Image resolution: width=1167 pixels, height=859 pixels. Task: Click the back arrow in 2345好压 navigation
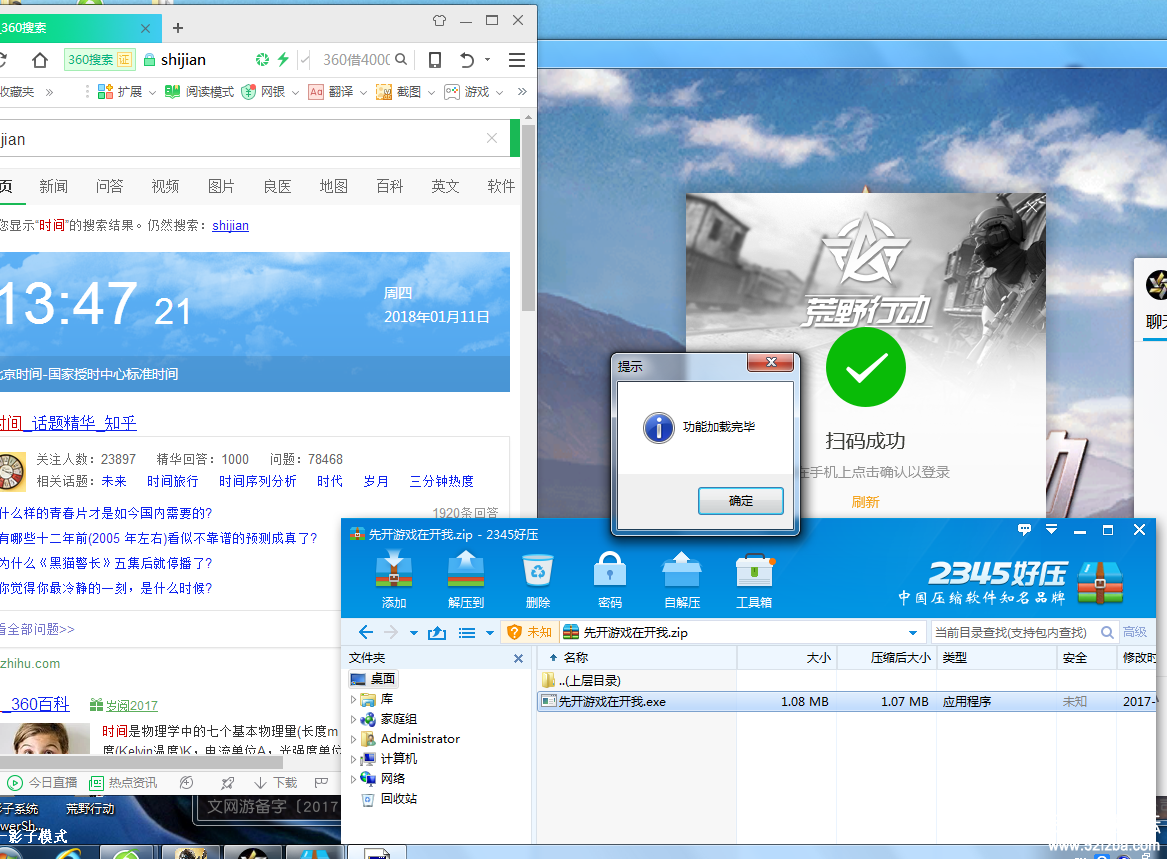coord(365,632)
